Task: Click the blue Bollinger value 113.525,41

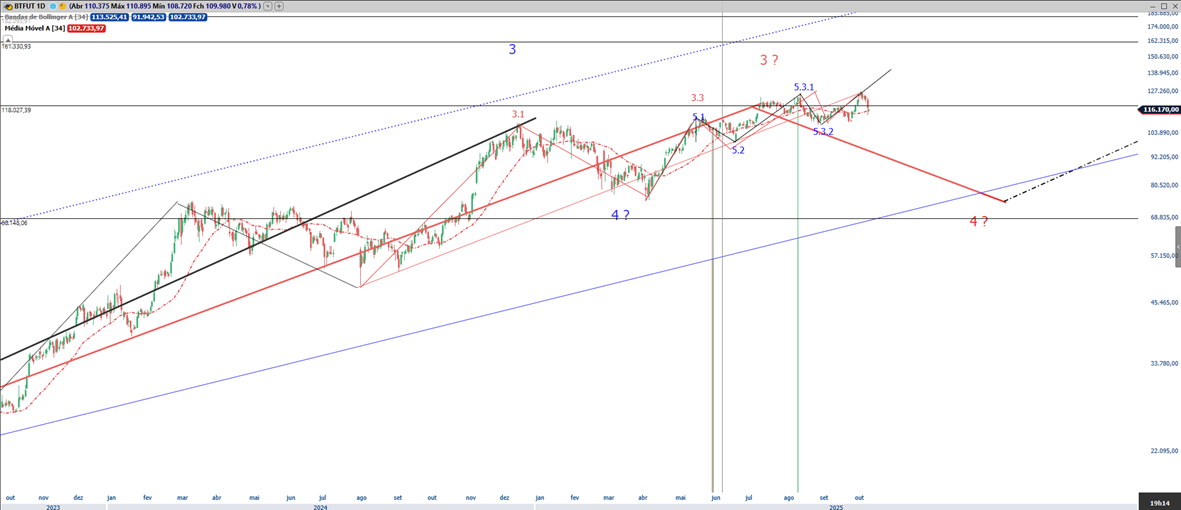Action: pos(110,17)
